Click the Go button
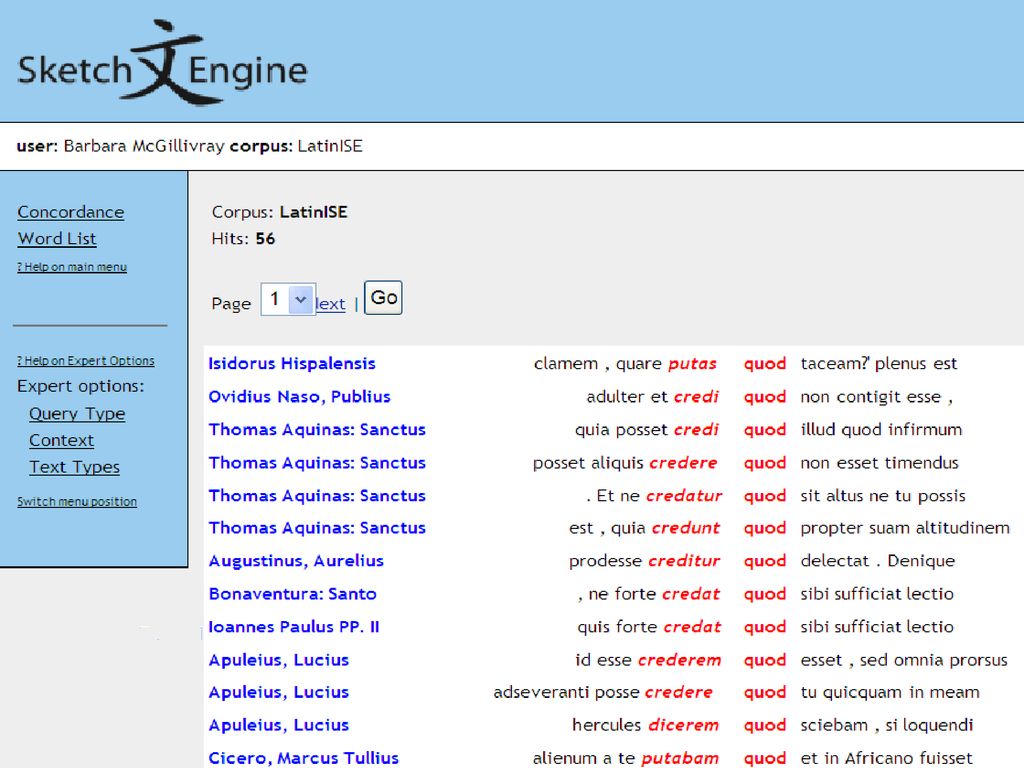The height and width of the screenshot is (768, 1024). (x=382, y=297)
